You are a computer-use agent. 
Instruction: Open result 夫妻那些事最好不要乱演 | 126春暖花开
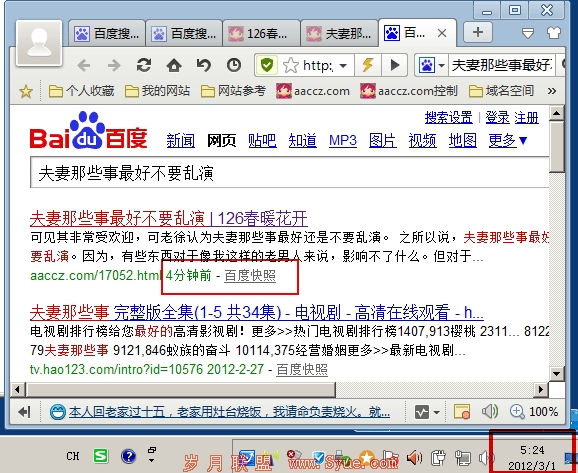point(168,218)
